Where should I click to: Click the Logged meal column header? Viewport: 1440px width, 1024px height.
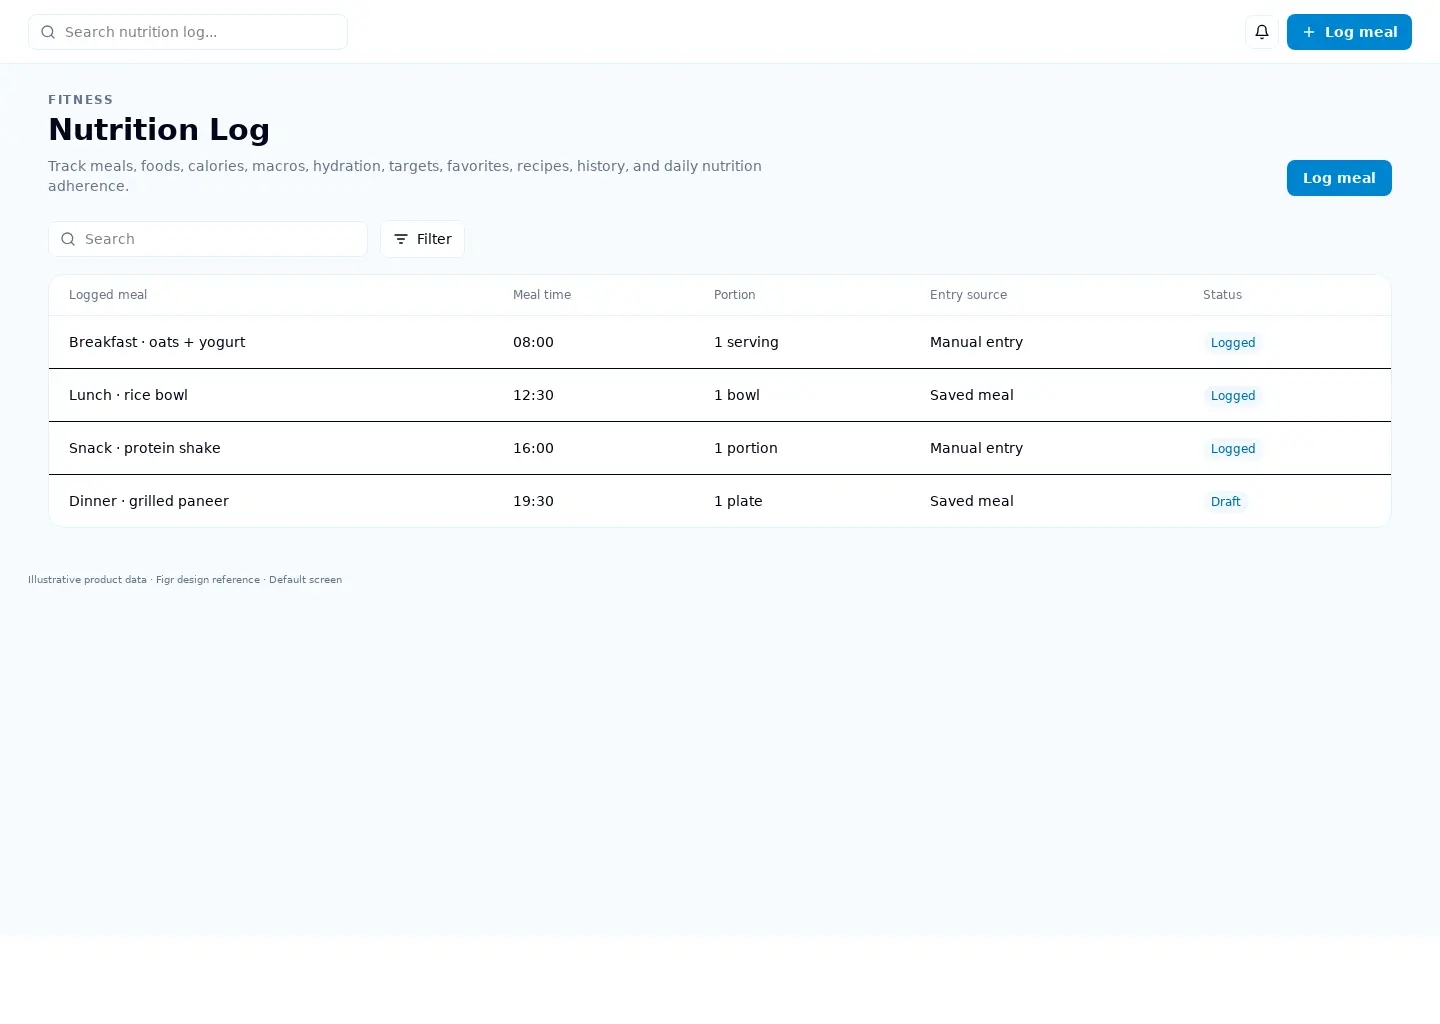pyautogui.click(x=108, y=295)
